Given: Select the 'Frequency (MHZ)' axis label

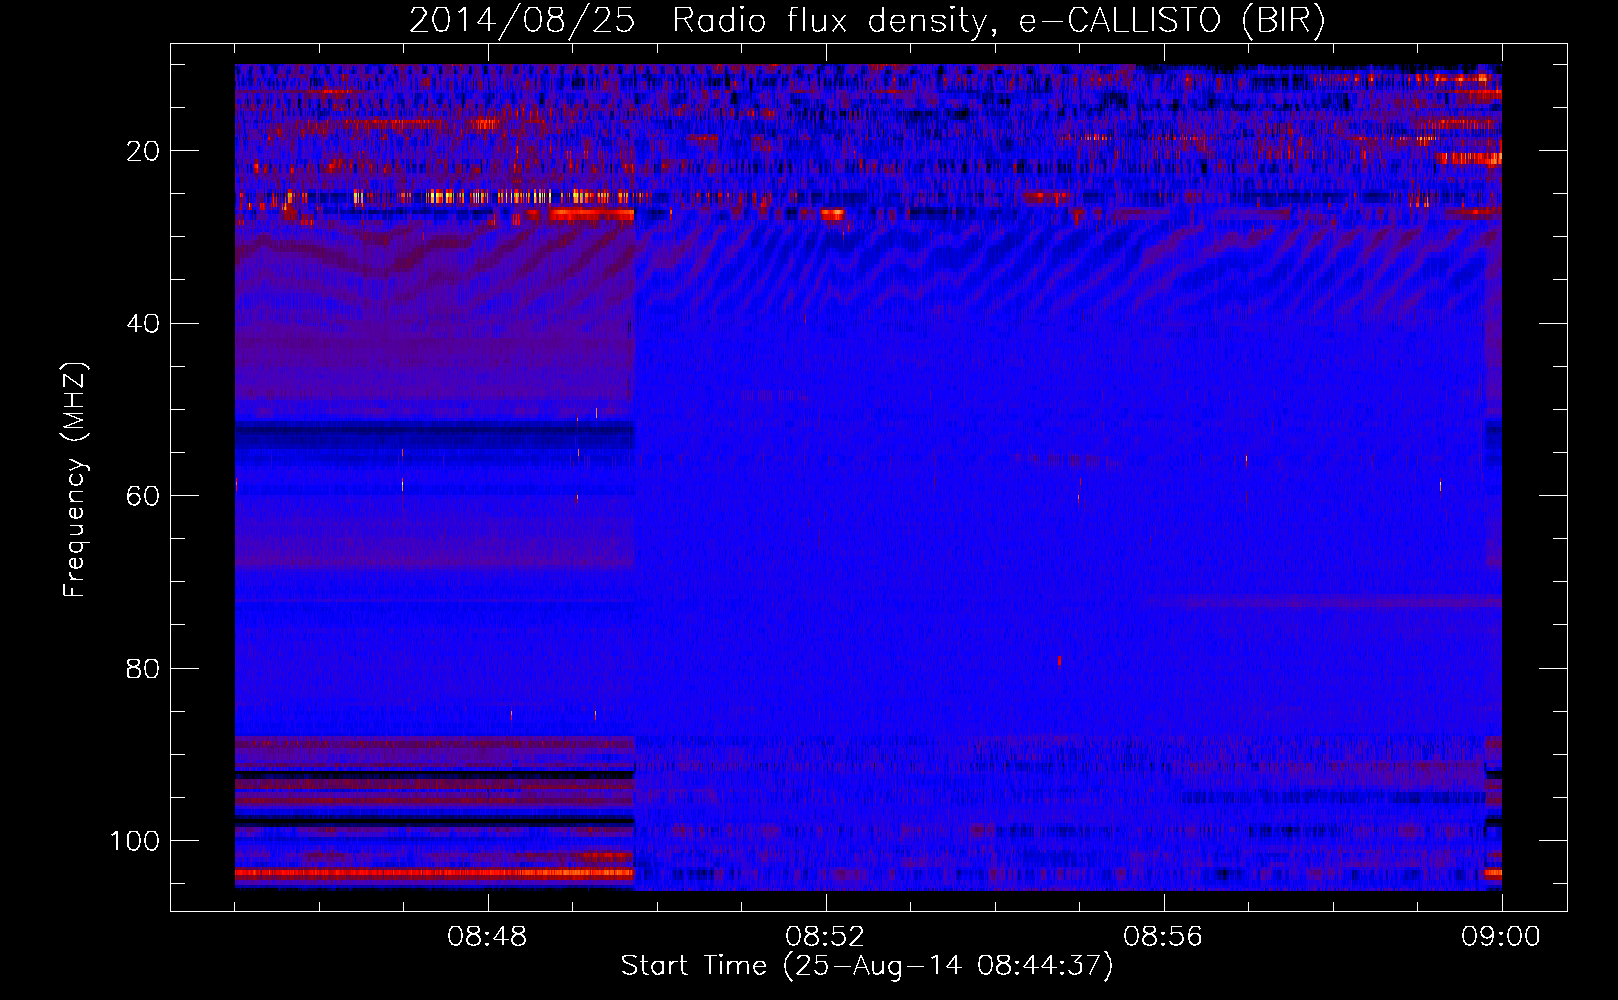Looking at the screenshot, I should tap(75, 479).
